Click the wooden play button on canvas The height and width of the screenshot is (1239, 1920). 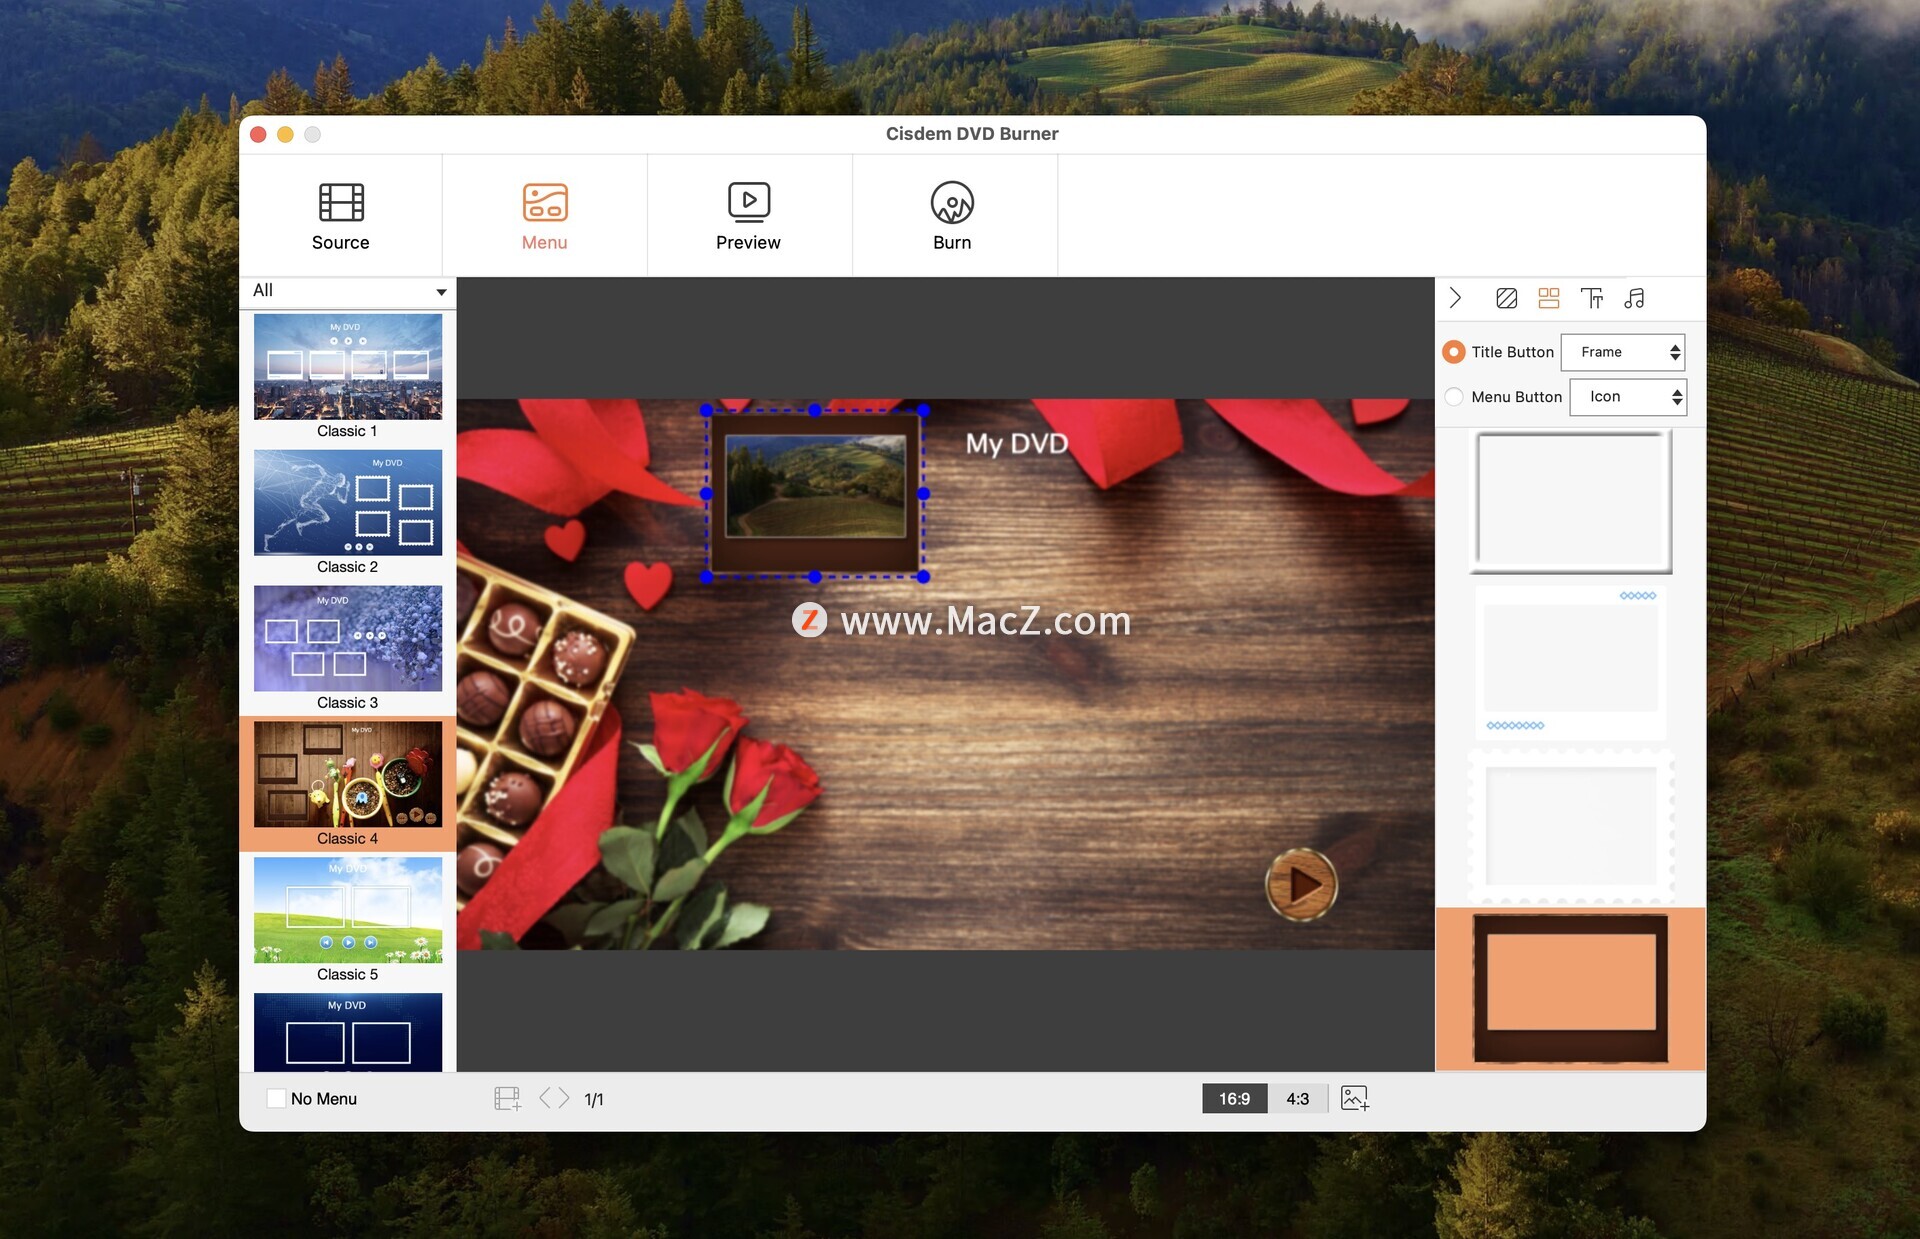tap(1301, 885)
